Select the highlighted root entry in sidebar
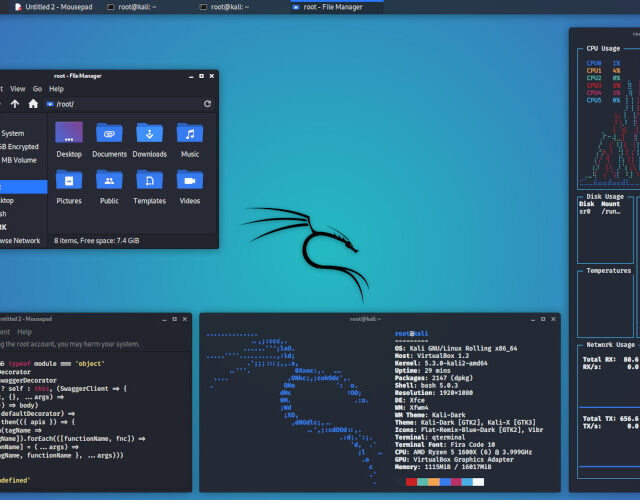The height and width of the screenshot is (500, 640). tap(23, 187)
